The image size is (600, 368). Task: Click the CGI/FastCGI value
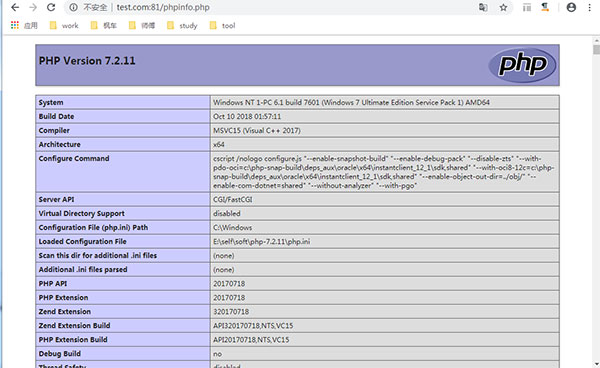(233, 199)
